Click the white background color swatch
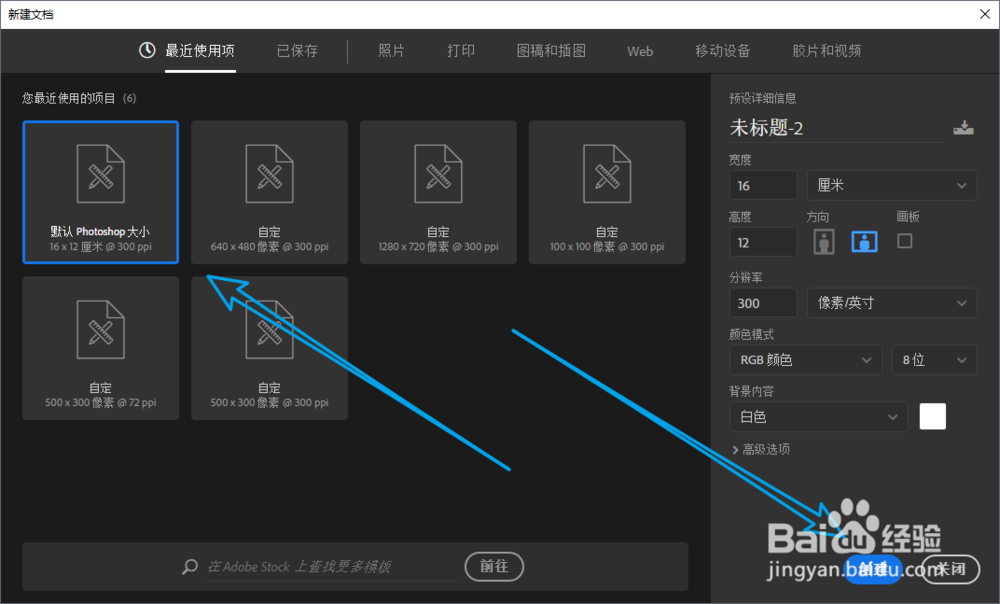Screen dimensions: 1000x604 pyautogui.click(x=932, y=416)
